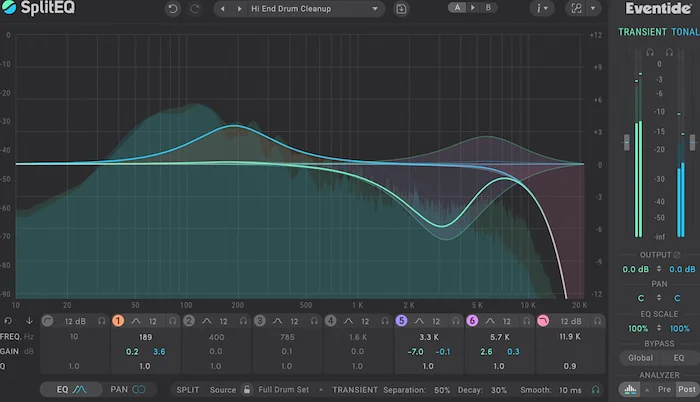The width and height of the screenshot is (700, 402).
Task: Change band 5 filter shape icon
Action: 419,321
